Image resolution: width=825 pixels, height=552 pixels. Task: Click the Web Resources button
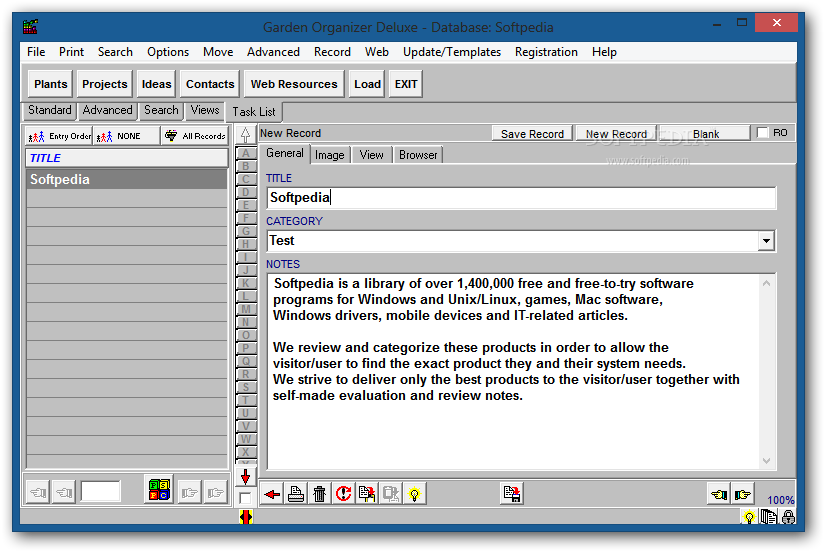click(294, 84)
